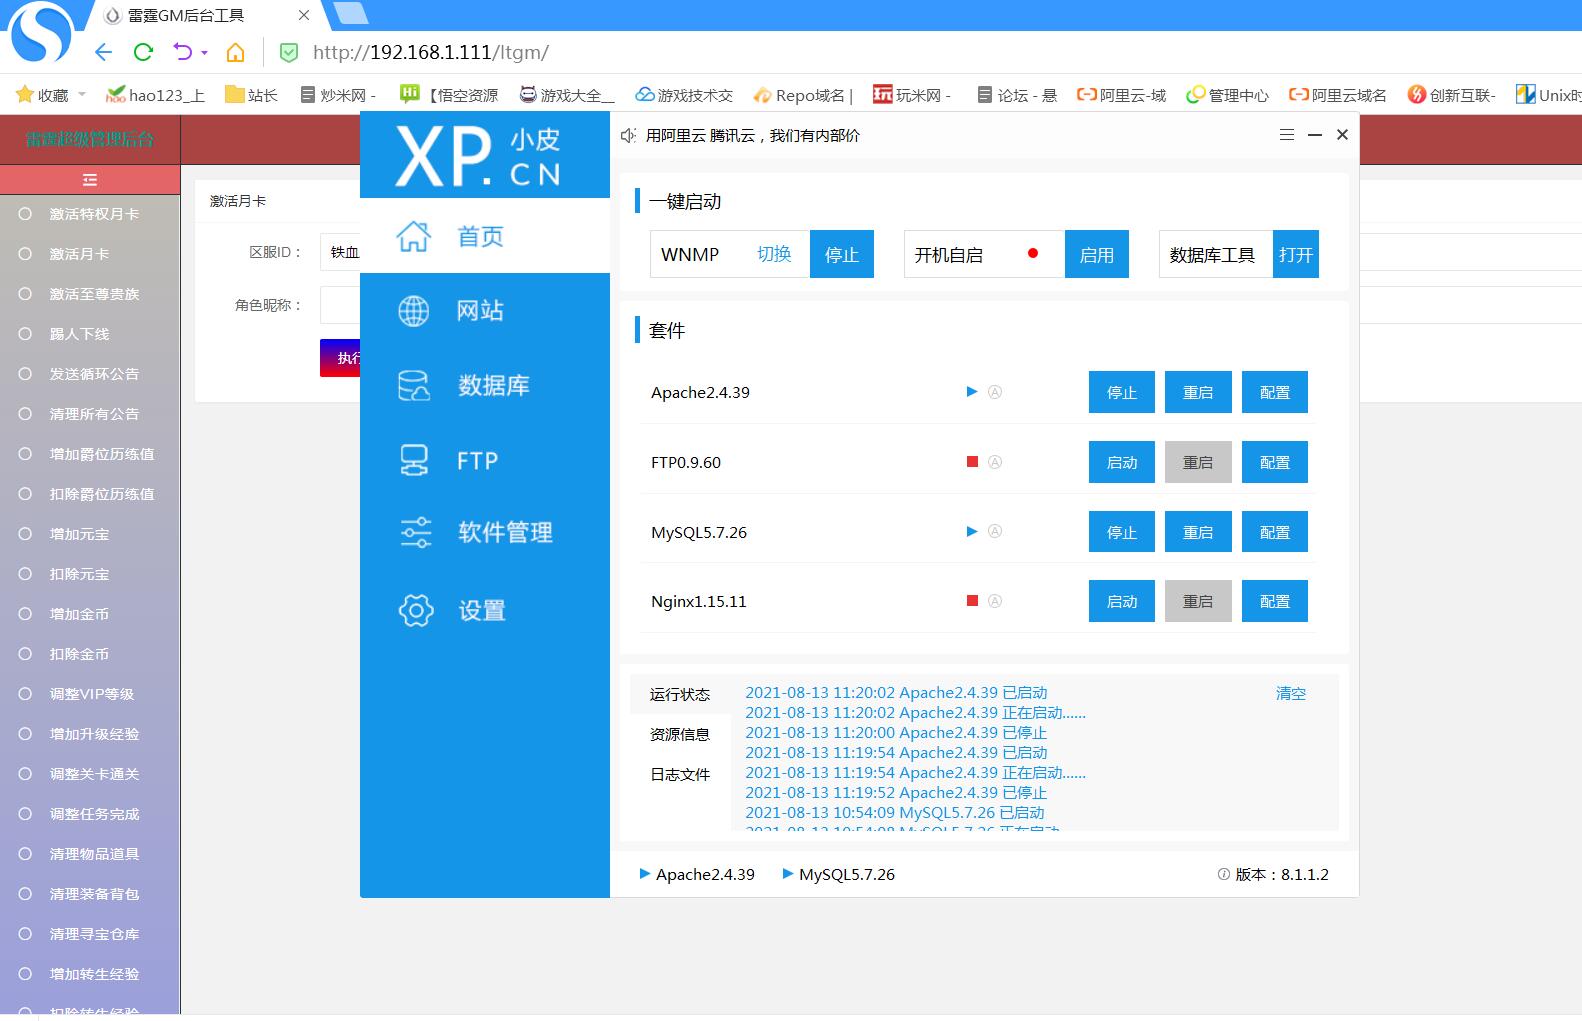1582x1021 pixels.
Task: Click the browser address bar URL
Action: pos(430,52)
